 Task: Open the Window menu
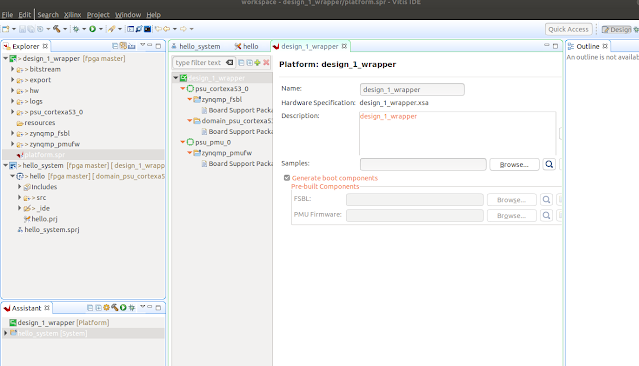click(128, 15)
